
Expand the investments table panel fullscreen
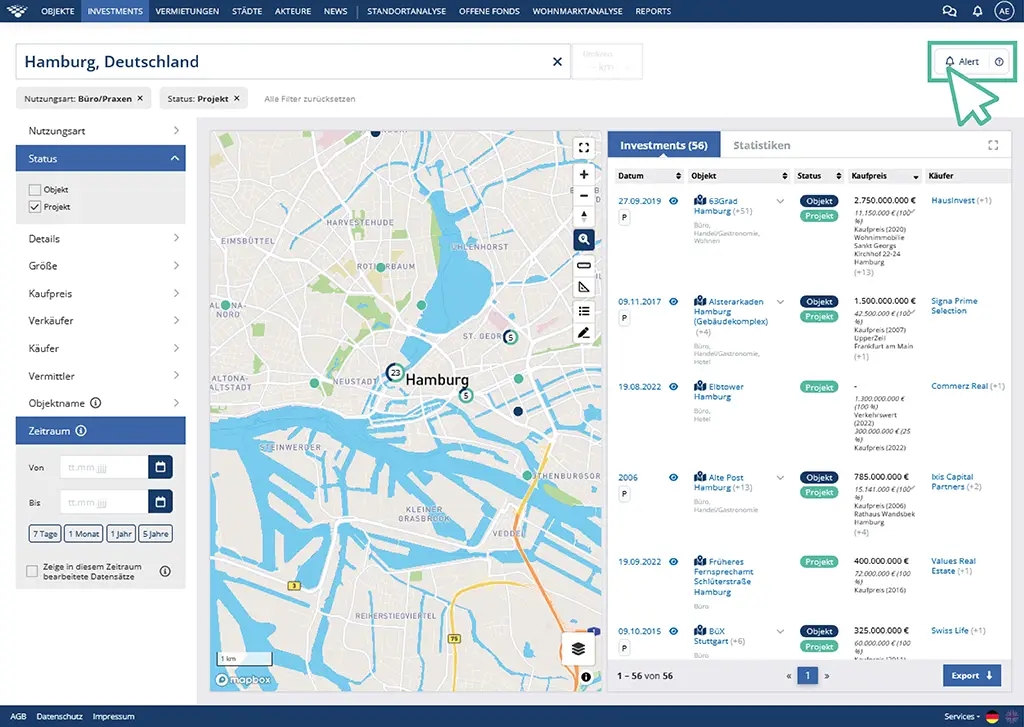point(993,145)
